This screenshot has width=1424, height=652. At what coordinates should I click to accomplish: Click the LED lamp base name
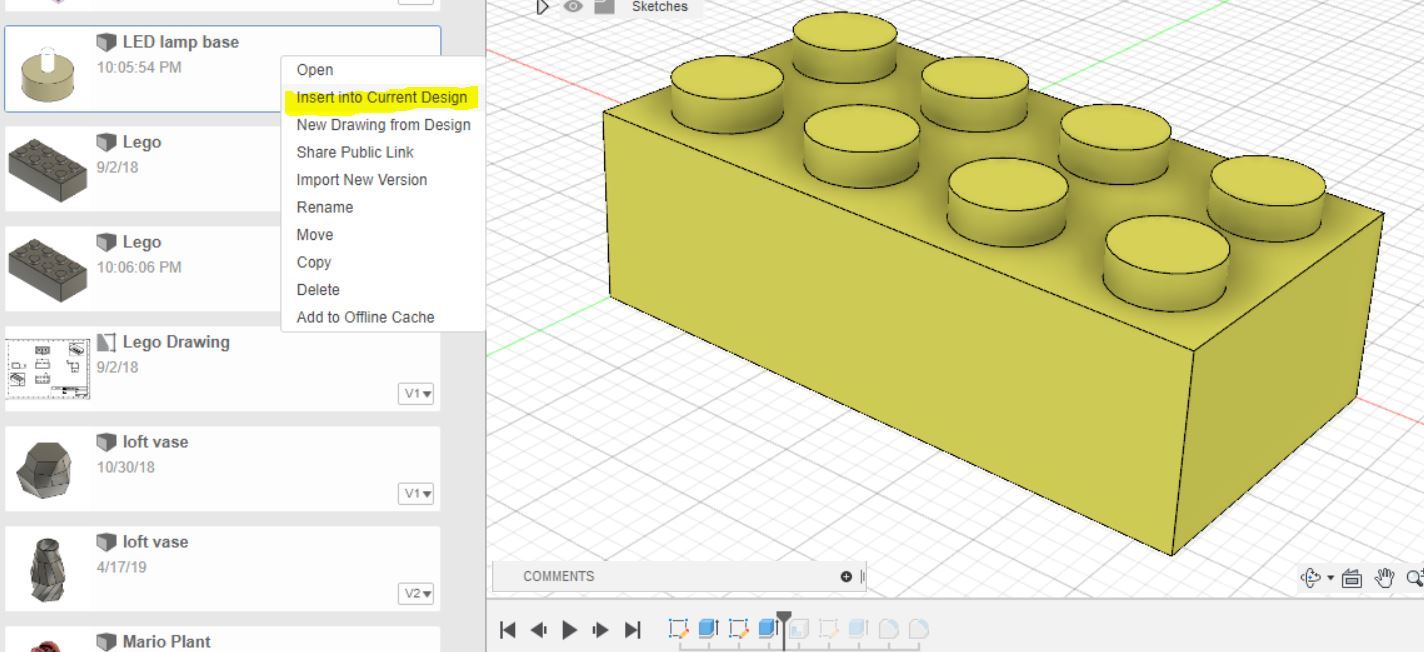(x=181, y=42)
